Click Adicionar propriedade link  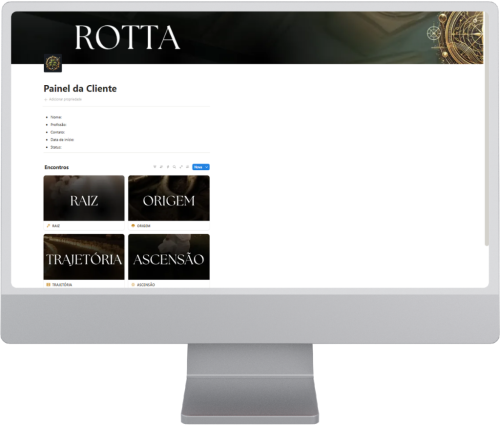click(65, 99)
